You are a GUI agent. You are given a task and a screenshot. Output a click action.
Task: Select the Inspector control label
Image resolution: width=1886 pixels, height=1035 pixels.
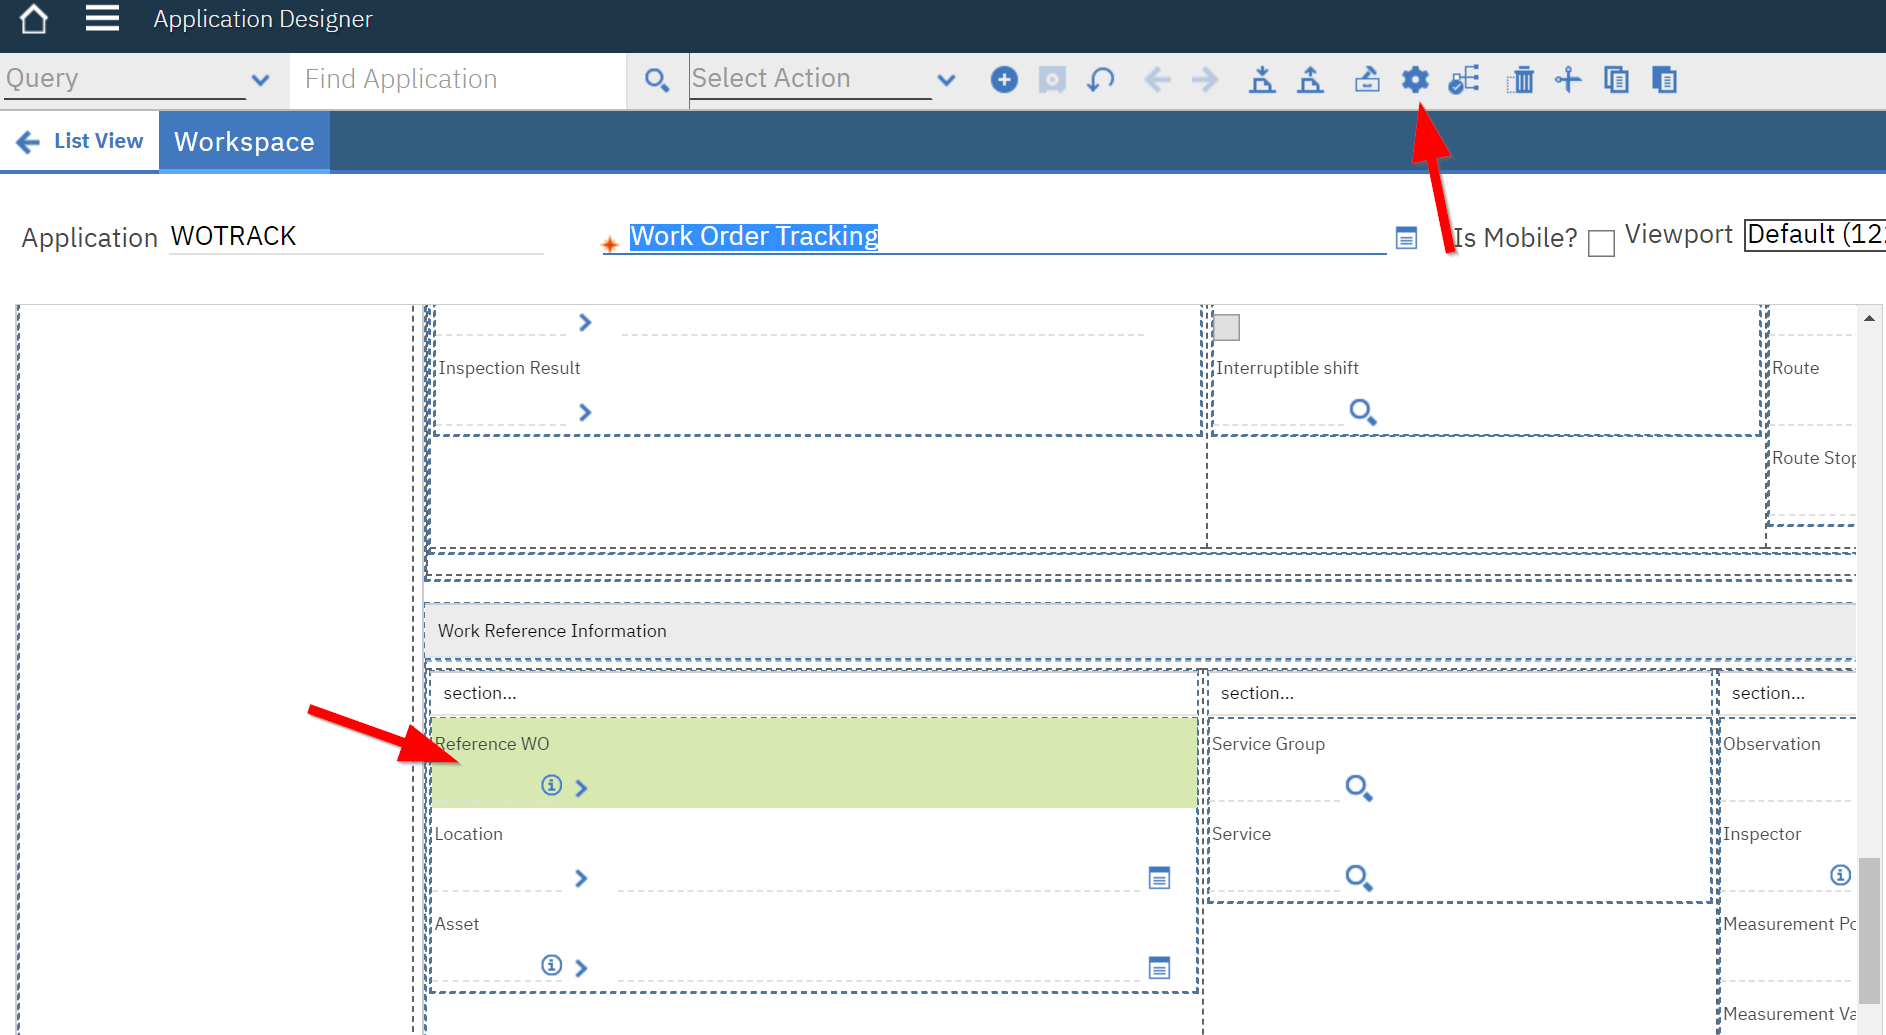(1762, 834)
